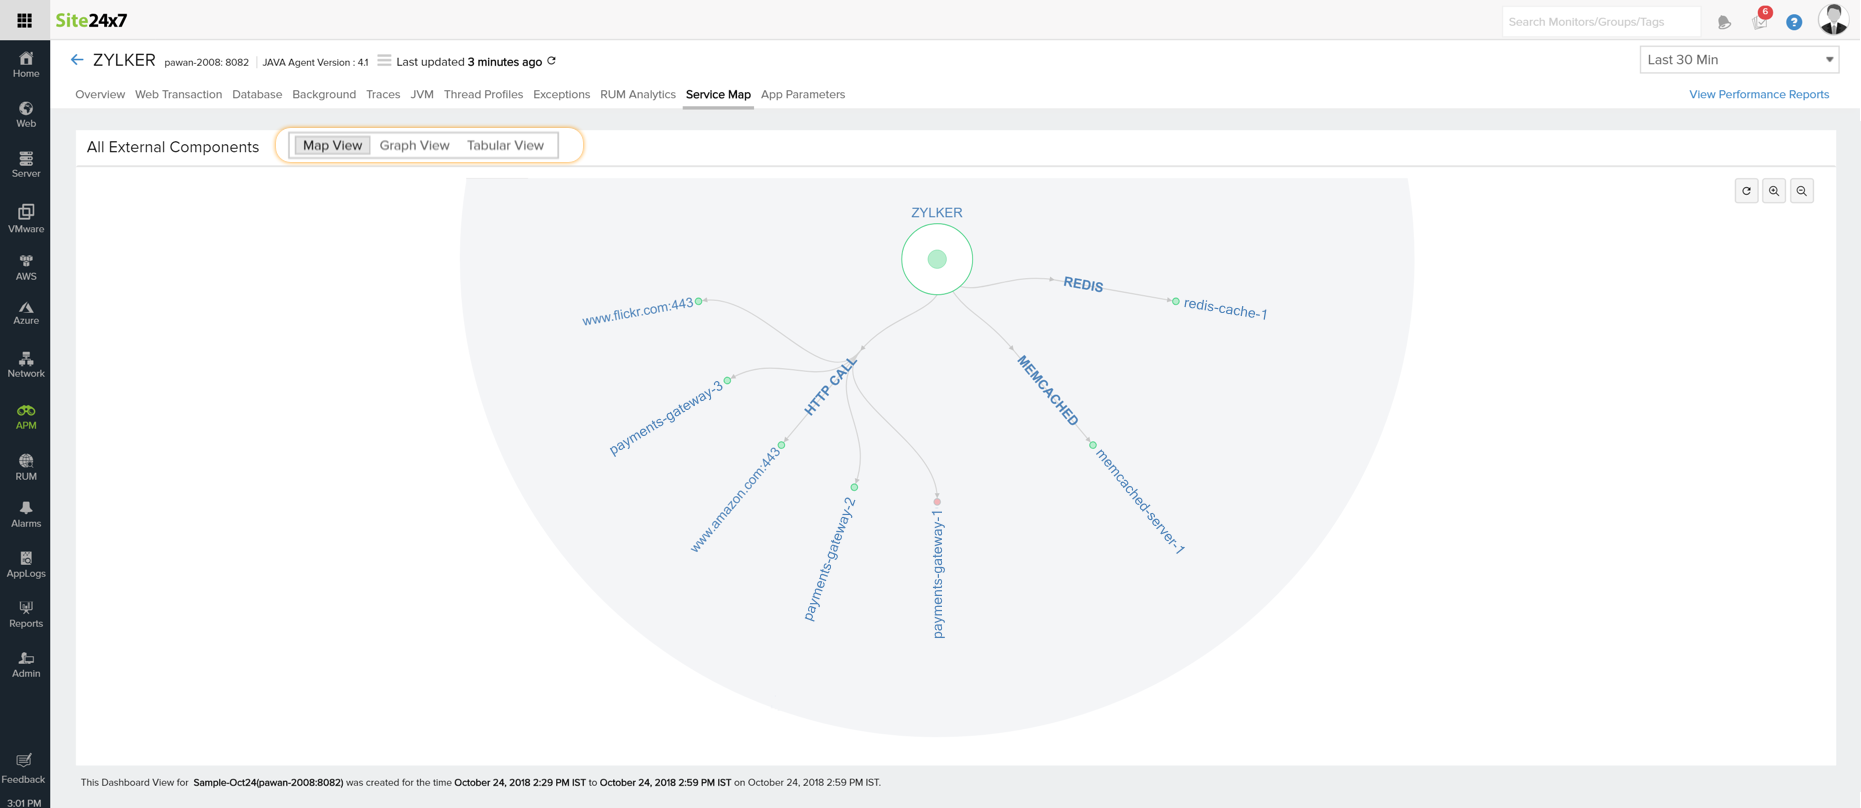This screenshot has height=808, width=1861.
Task: Zoom out of the service map
Action: coord(1802,191)
